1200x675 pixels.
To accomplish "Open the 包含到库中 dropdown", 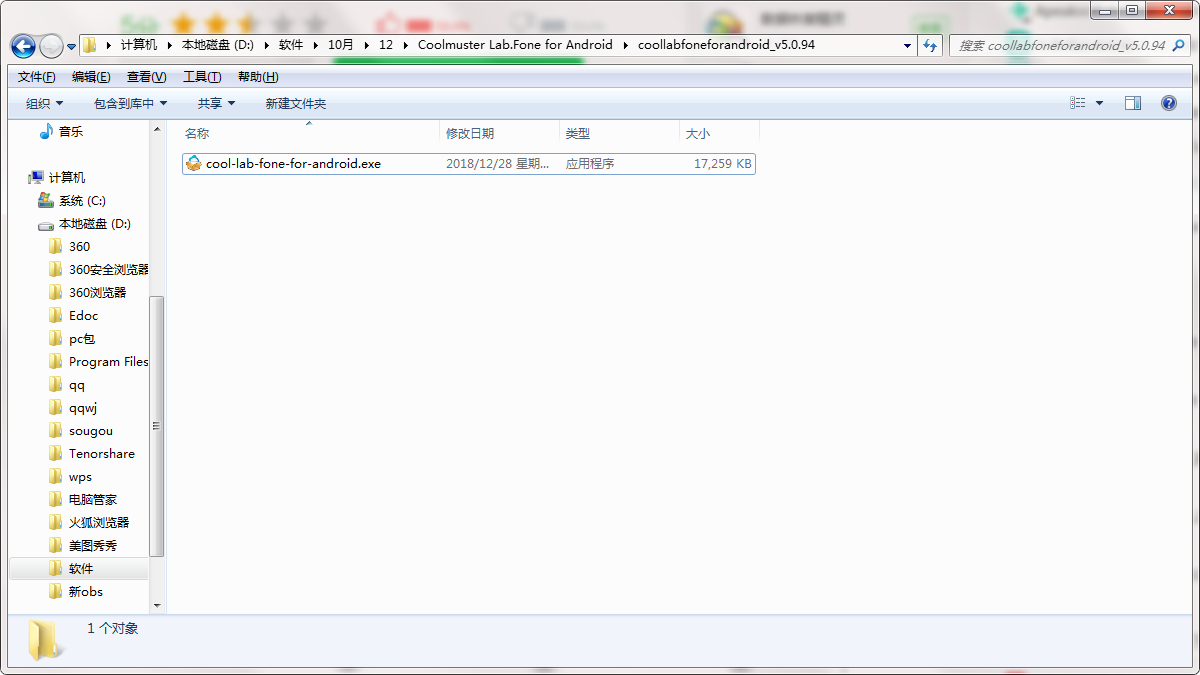I will click(x=130, y=103).
